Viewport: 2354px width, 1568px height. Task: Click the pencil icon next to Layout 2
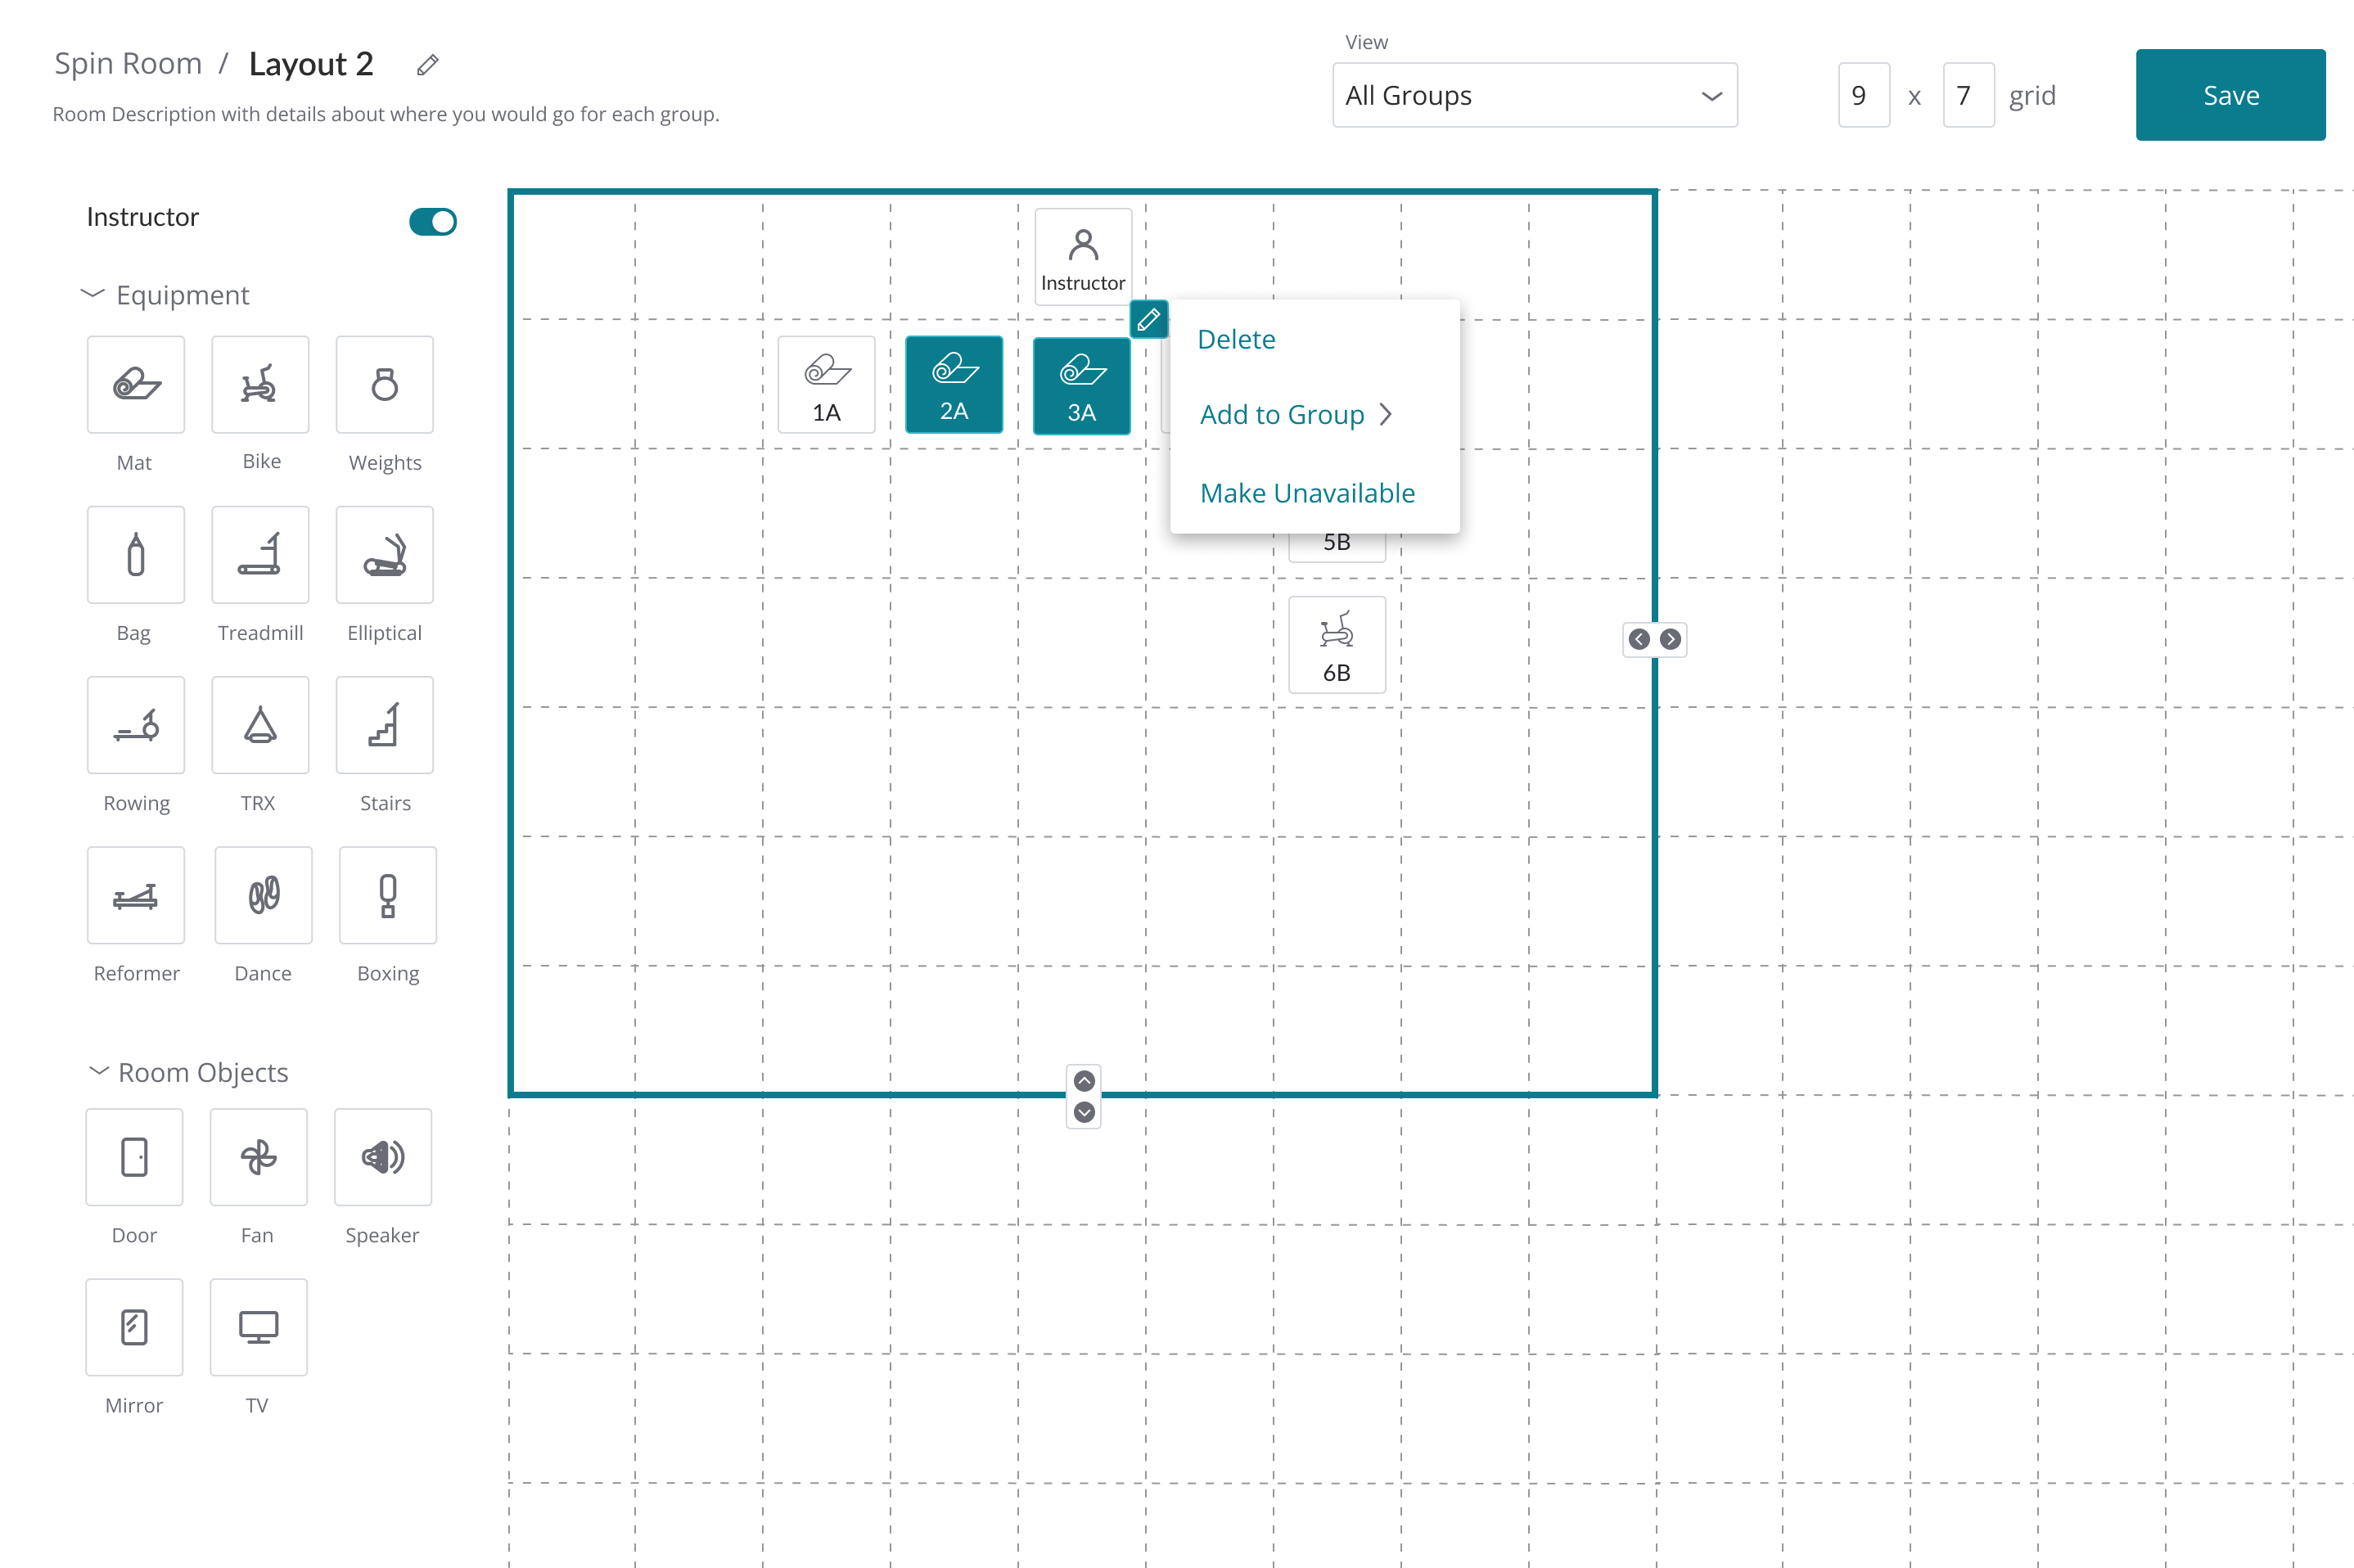click(x=428, y=65)
